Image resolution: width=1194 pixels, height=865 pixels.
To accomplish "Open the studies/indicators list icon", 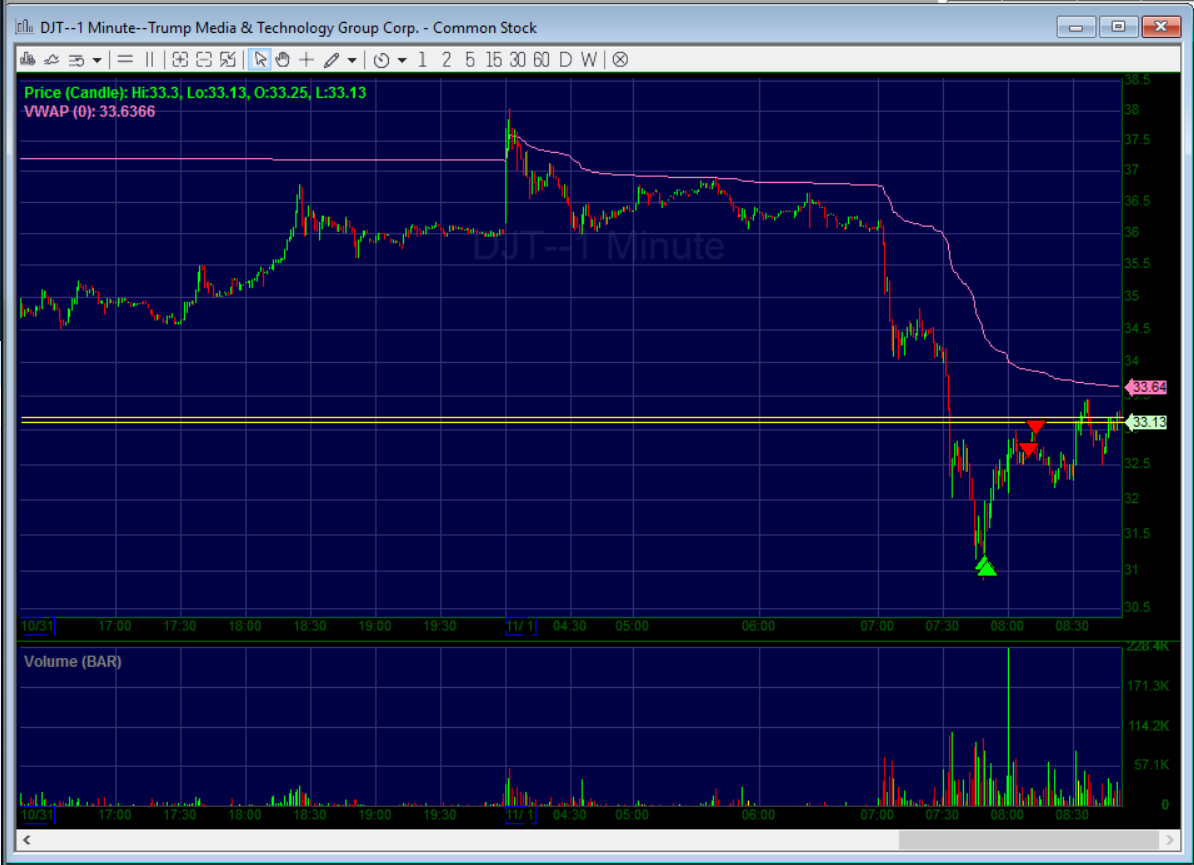I will tap(76, 59).
